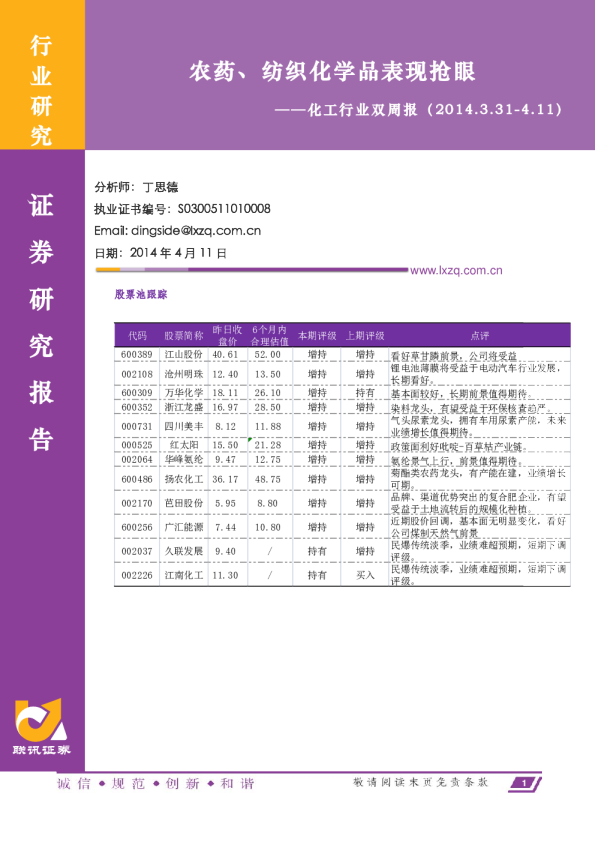Image resolution: width=595 pixels, height=842 pixels.
Task: Select stock code 600256
Action: [x=137, y=527]
